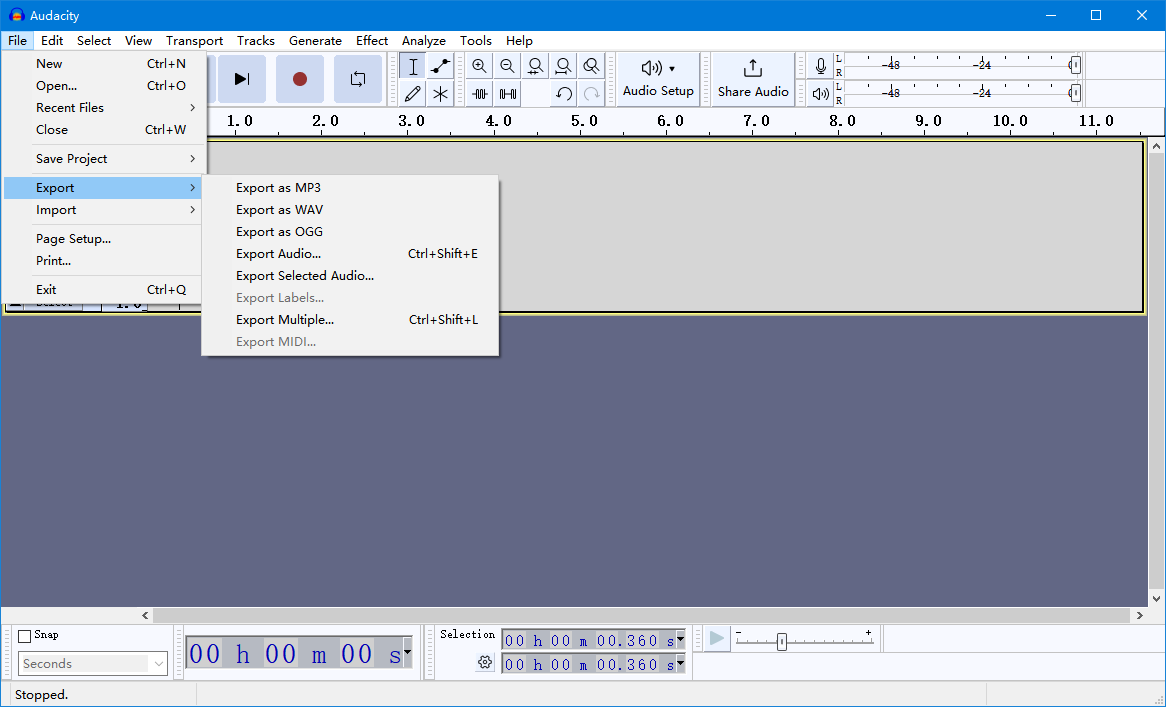1166x707 pixels.
Task: Toggle the Loop button
Action: [x=358, y=79]
